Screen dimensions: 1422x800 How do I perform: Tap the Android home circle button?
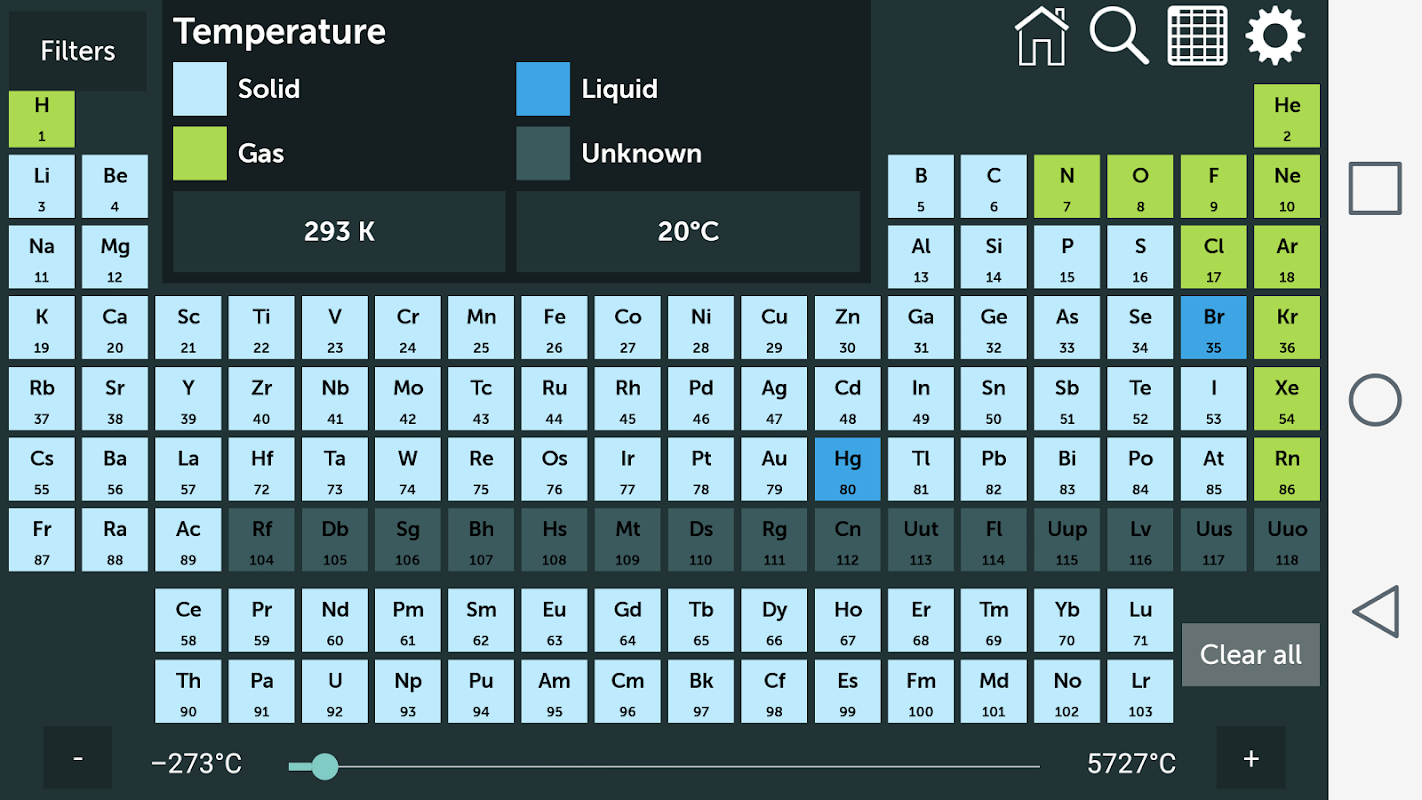click(x=1375, y=400)
